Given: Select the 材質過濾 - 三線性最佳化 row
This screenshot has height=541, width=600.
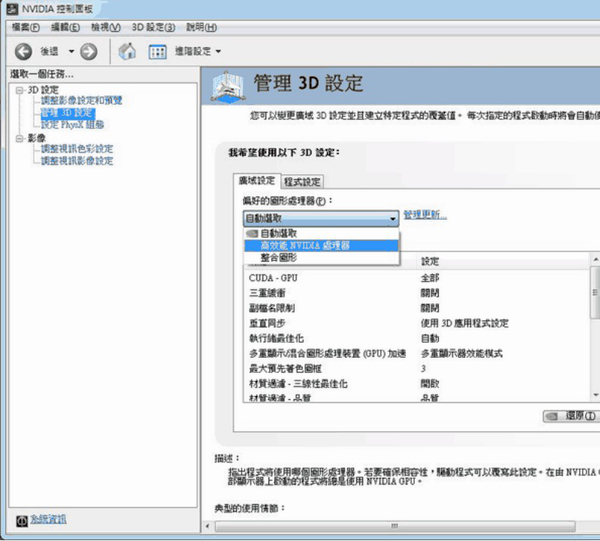Looking at the screenshot, I should coord(417,384).
